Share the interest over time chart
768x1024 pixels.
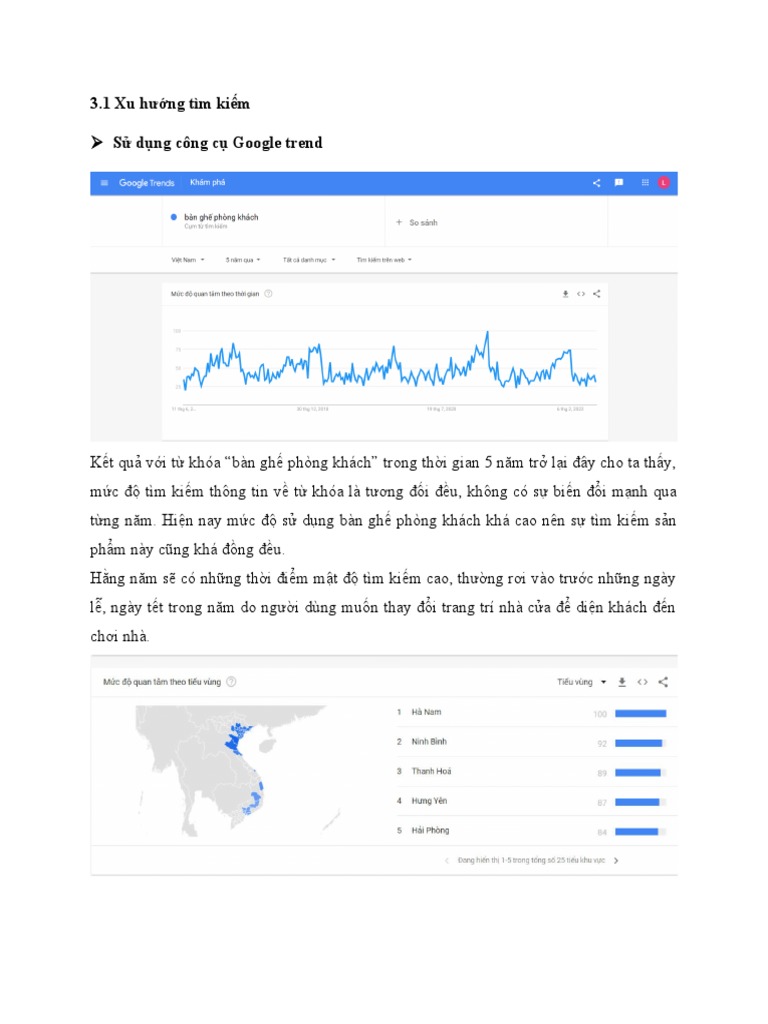597,294
